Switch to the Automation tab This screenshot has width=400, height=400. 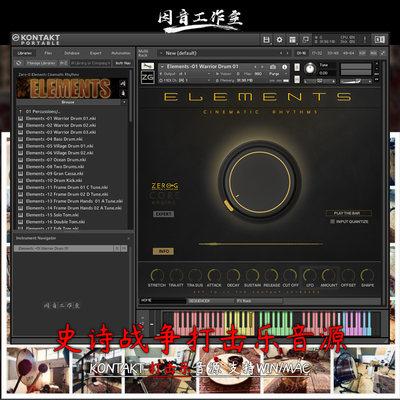tap(121, 53)
